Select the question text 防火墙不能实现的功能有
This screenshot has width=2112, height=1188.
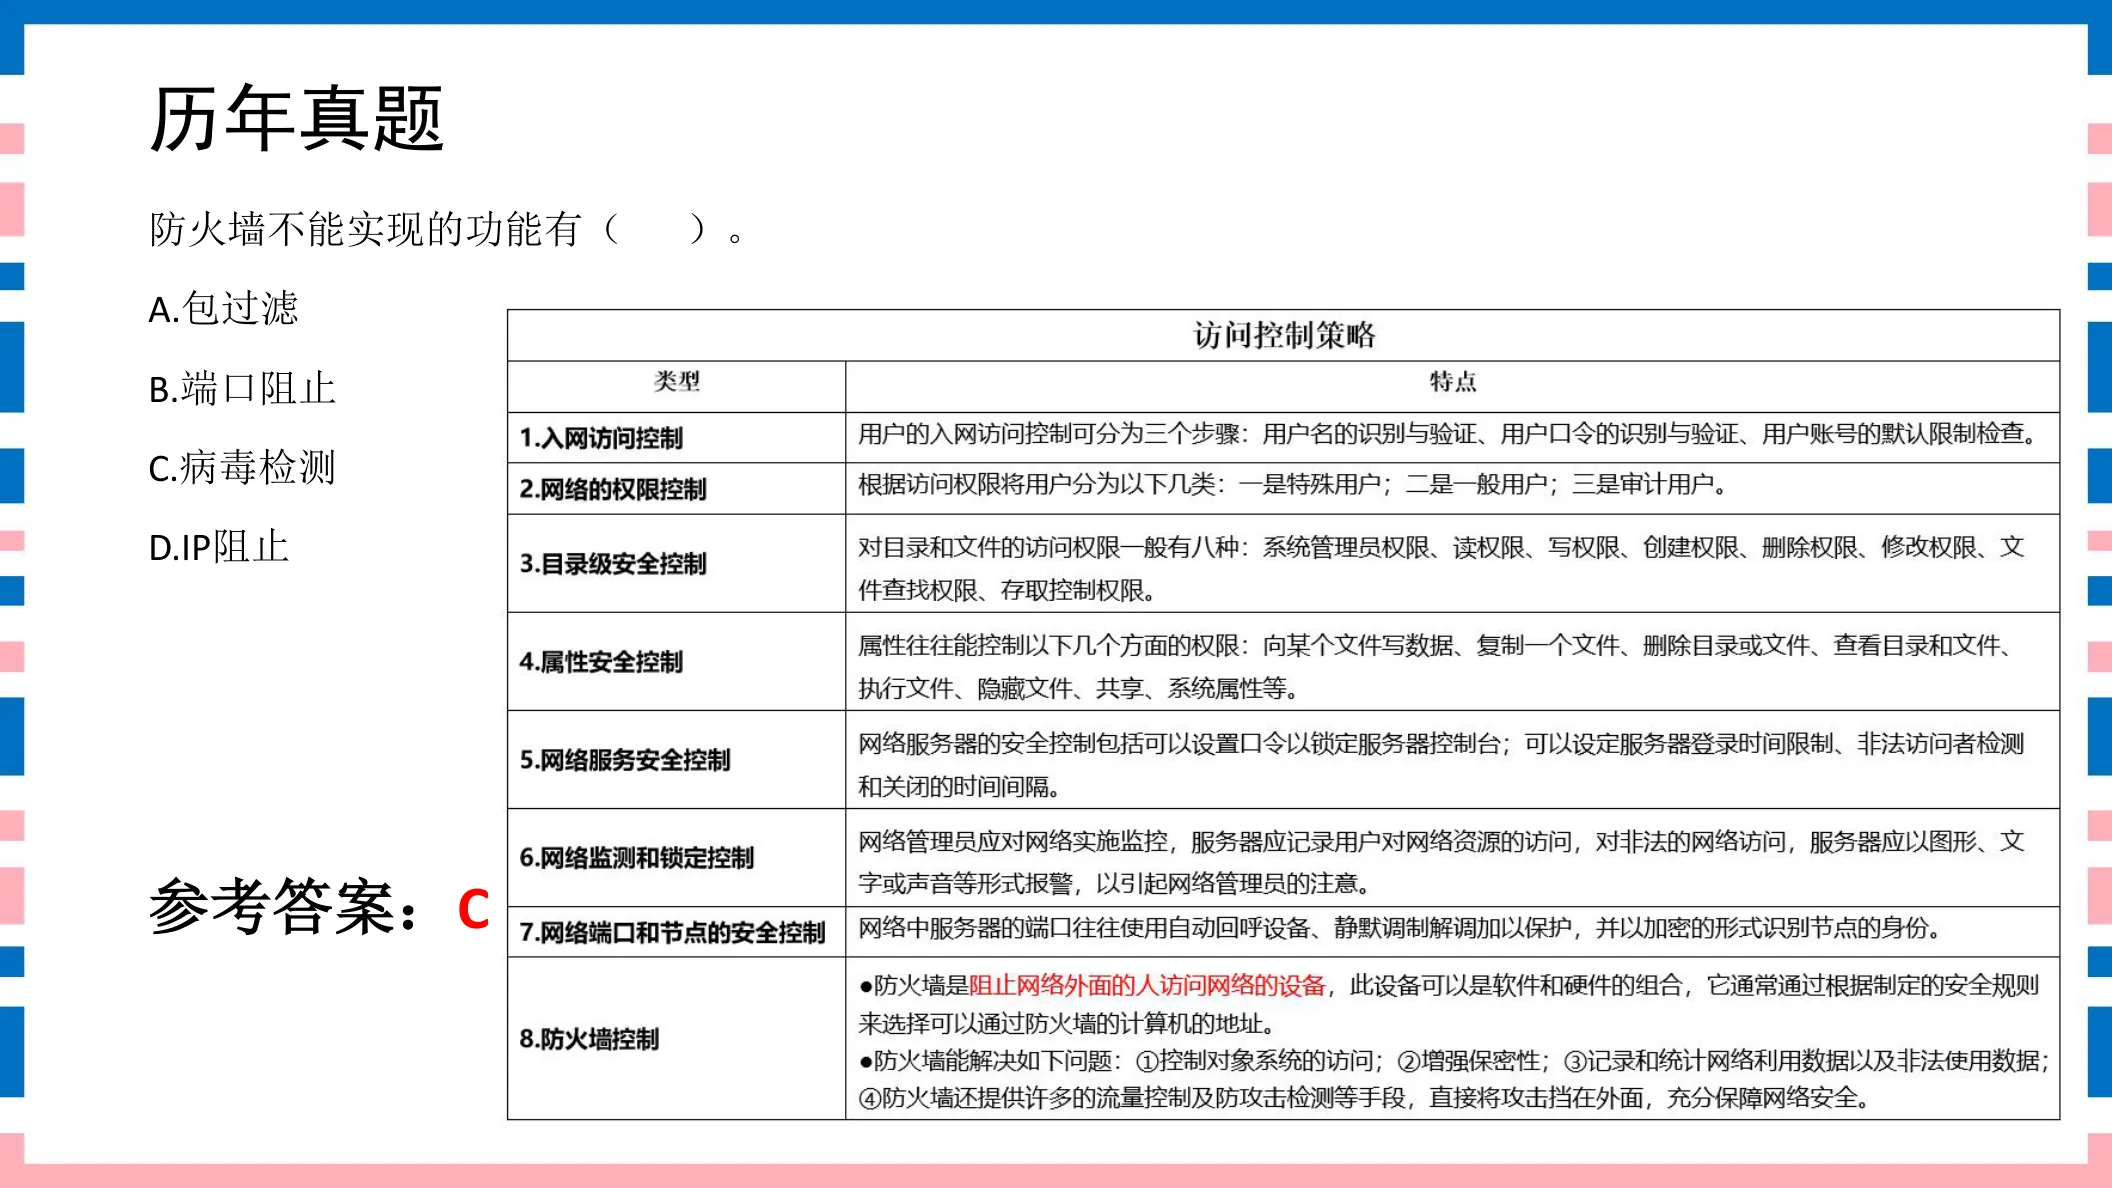(365, 230)
